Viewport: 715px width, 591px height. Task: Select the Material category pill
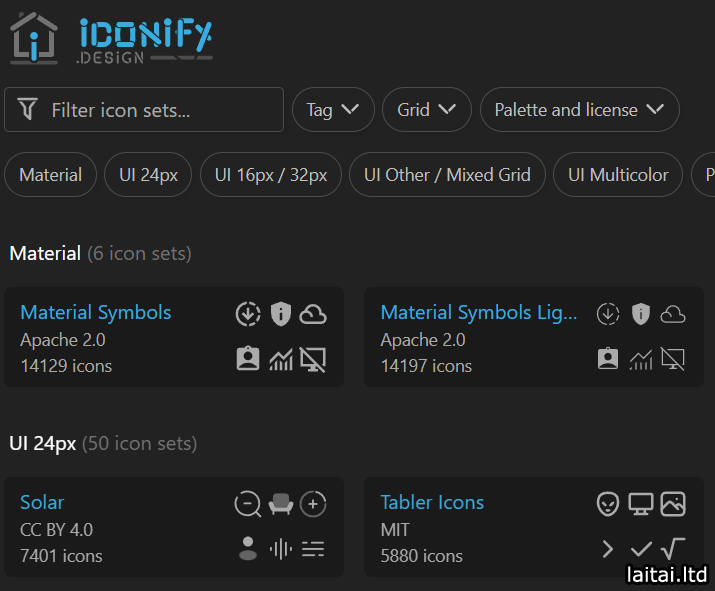(x=50, y=175)
